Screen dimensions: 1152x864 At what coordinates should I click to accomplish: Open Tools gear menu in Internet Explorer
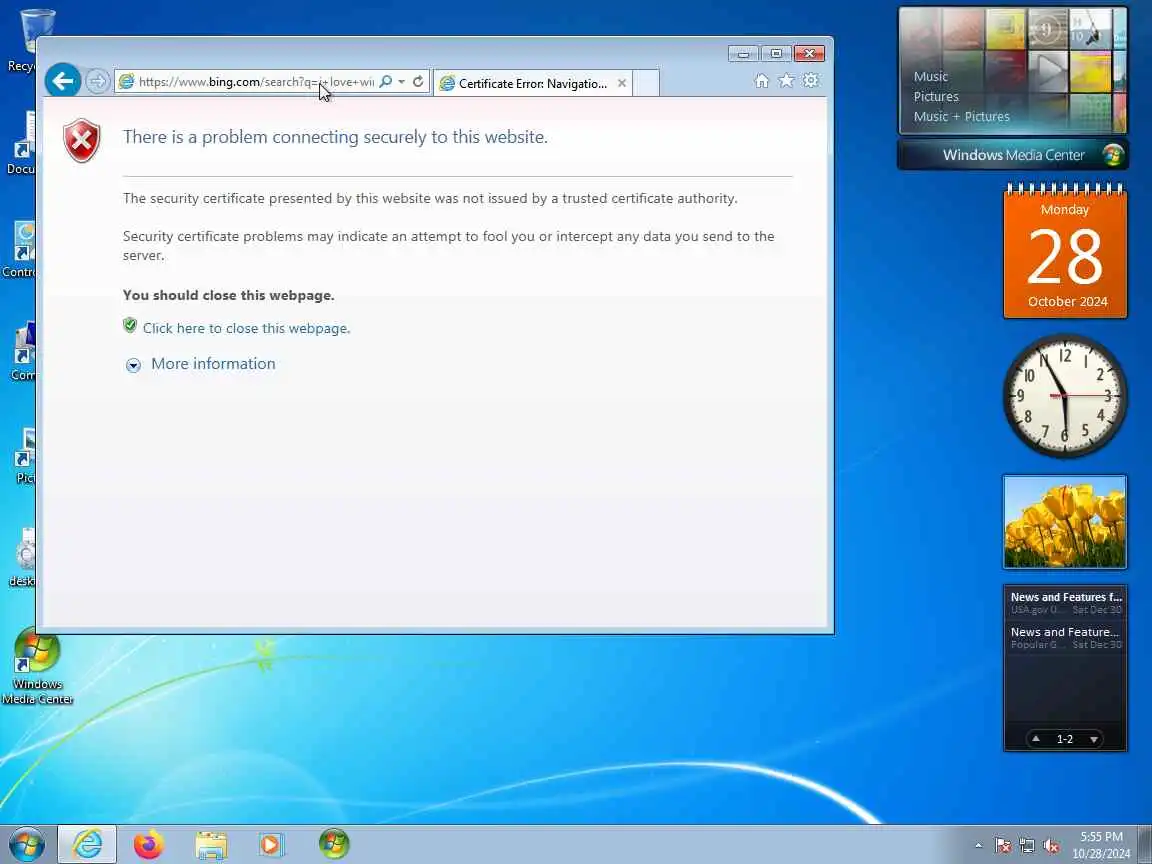pos(810,81)
